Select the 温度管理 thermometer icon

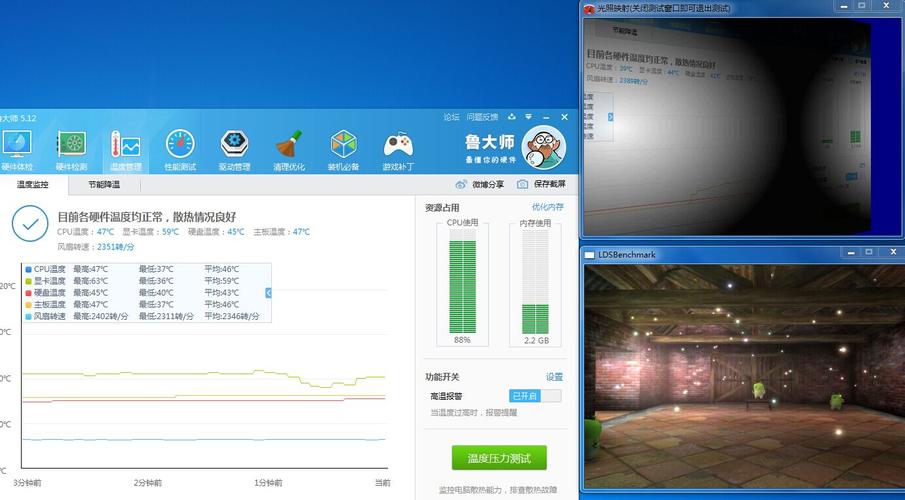[126, 144]
